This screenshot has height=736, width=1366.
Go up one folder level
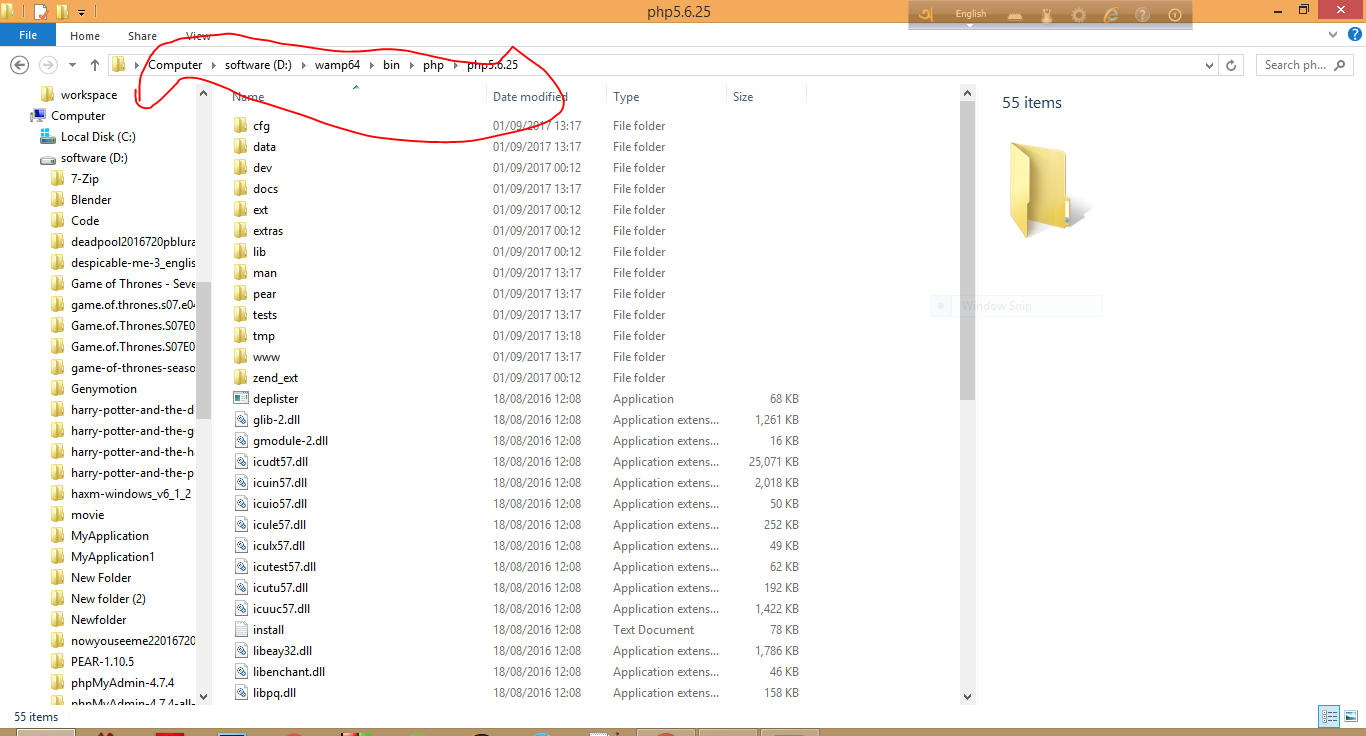pos(95,65)
